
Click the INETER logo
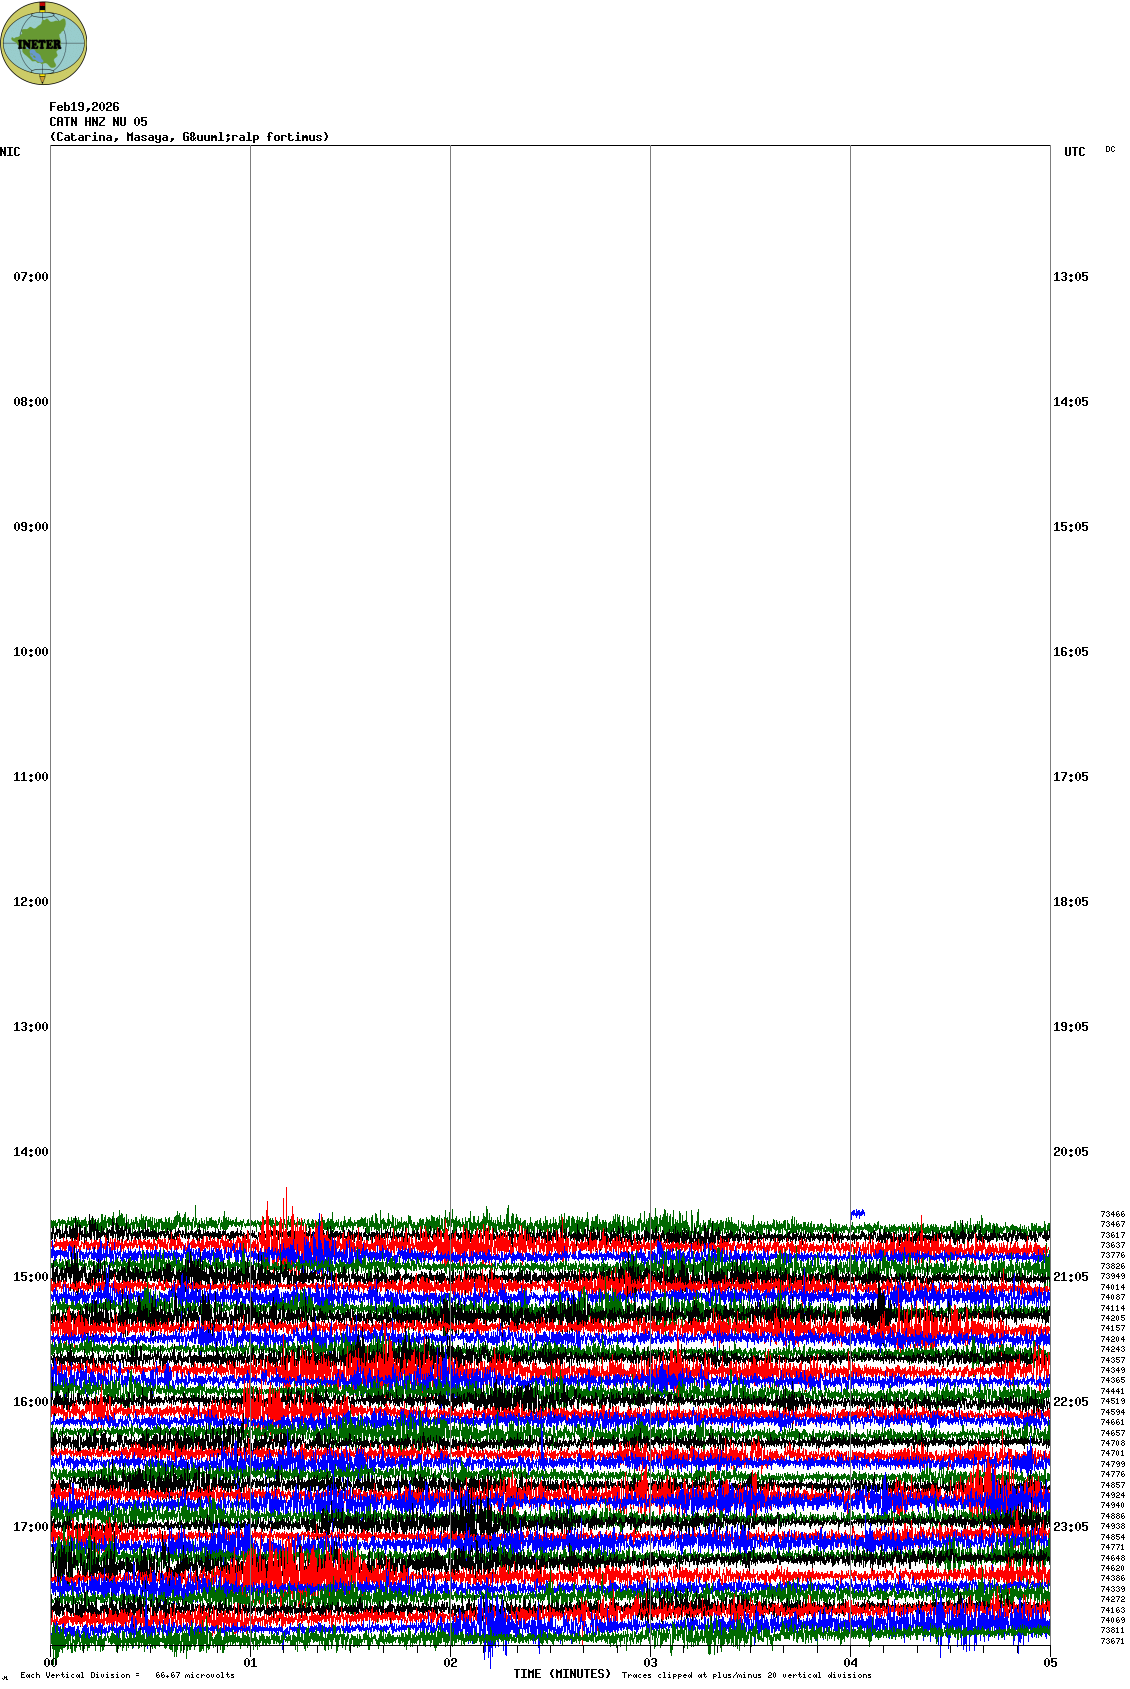[44, 44]
